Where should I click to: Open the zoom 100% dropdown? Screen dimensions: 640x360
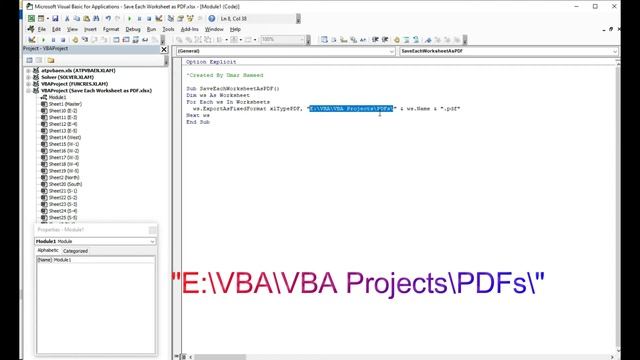[x=302, y=40]
